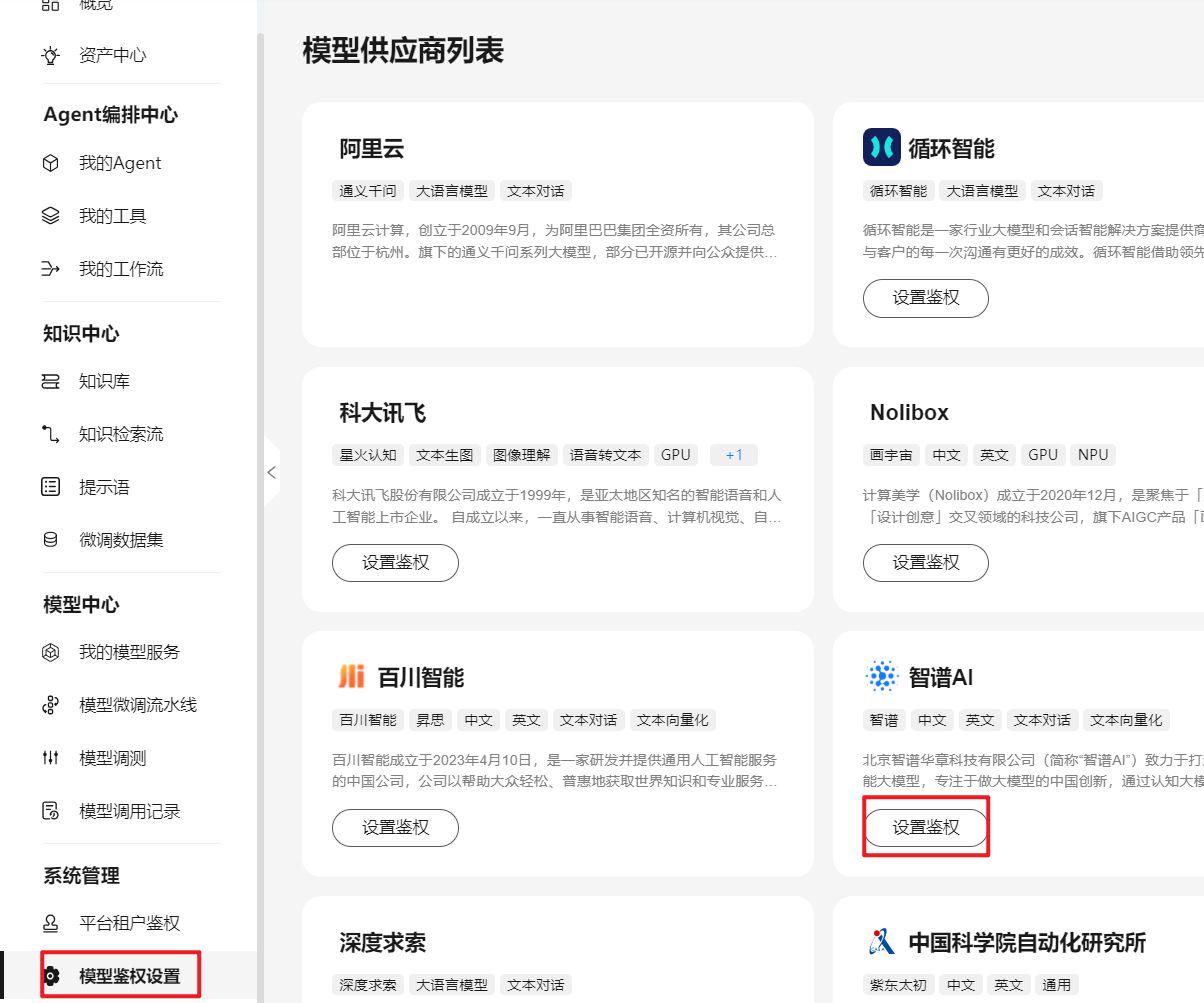Go to 我的工具 in sidebar
Viewport: 1204px width, 1003px height.
[x=112, y=216]
